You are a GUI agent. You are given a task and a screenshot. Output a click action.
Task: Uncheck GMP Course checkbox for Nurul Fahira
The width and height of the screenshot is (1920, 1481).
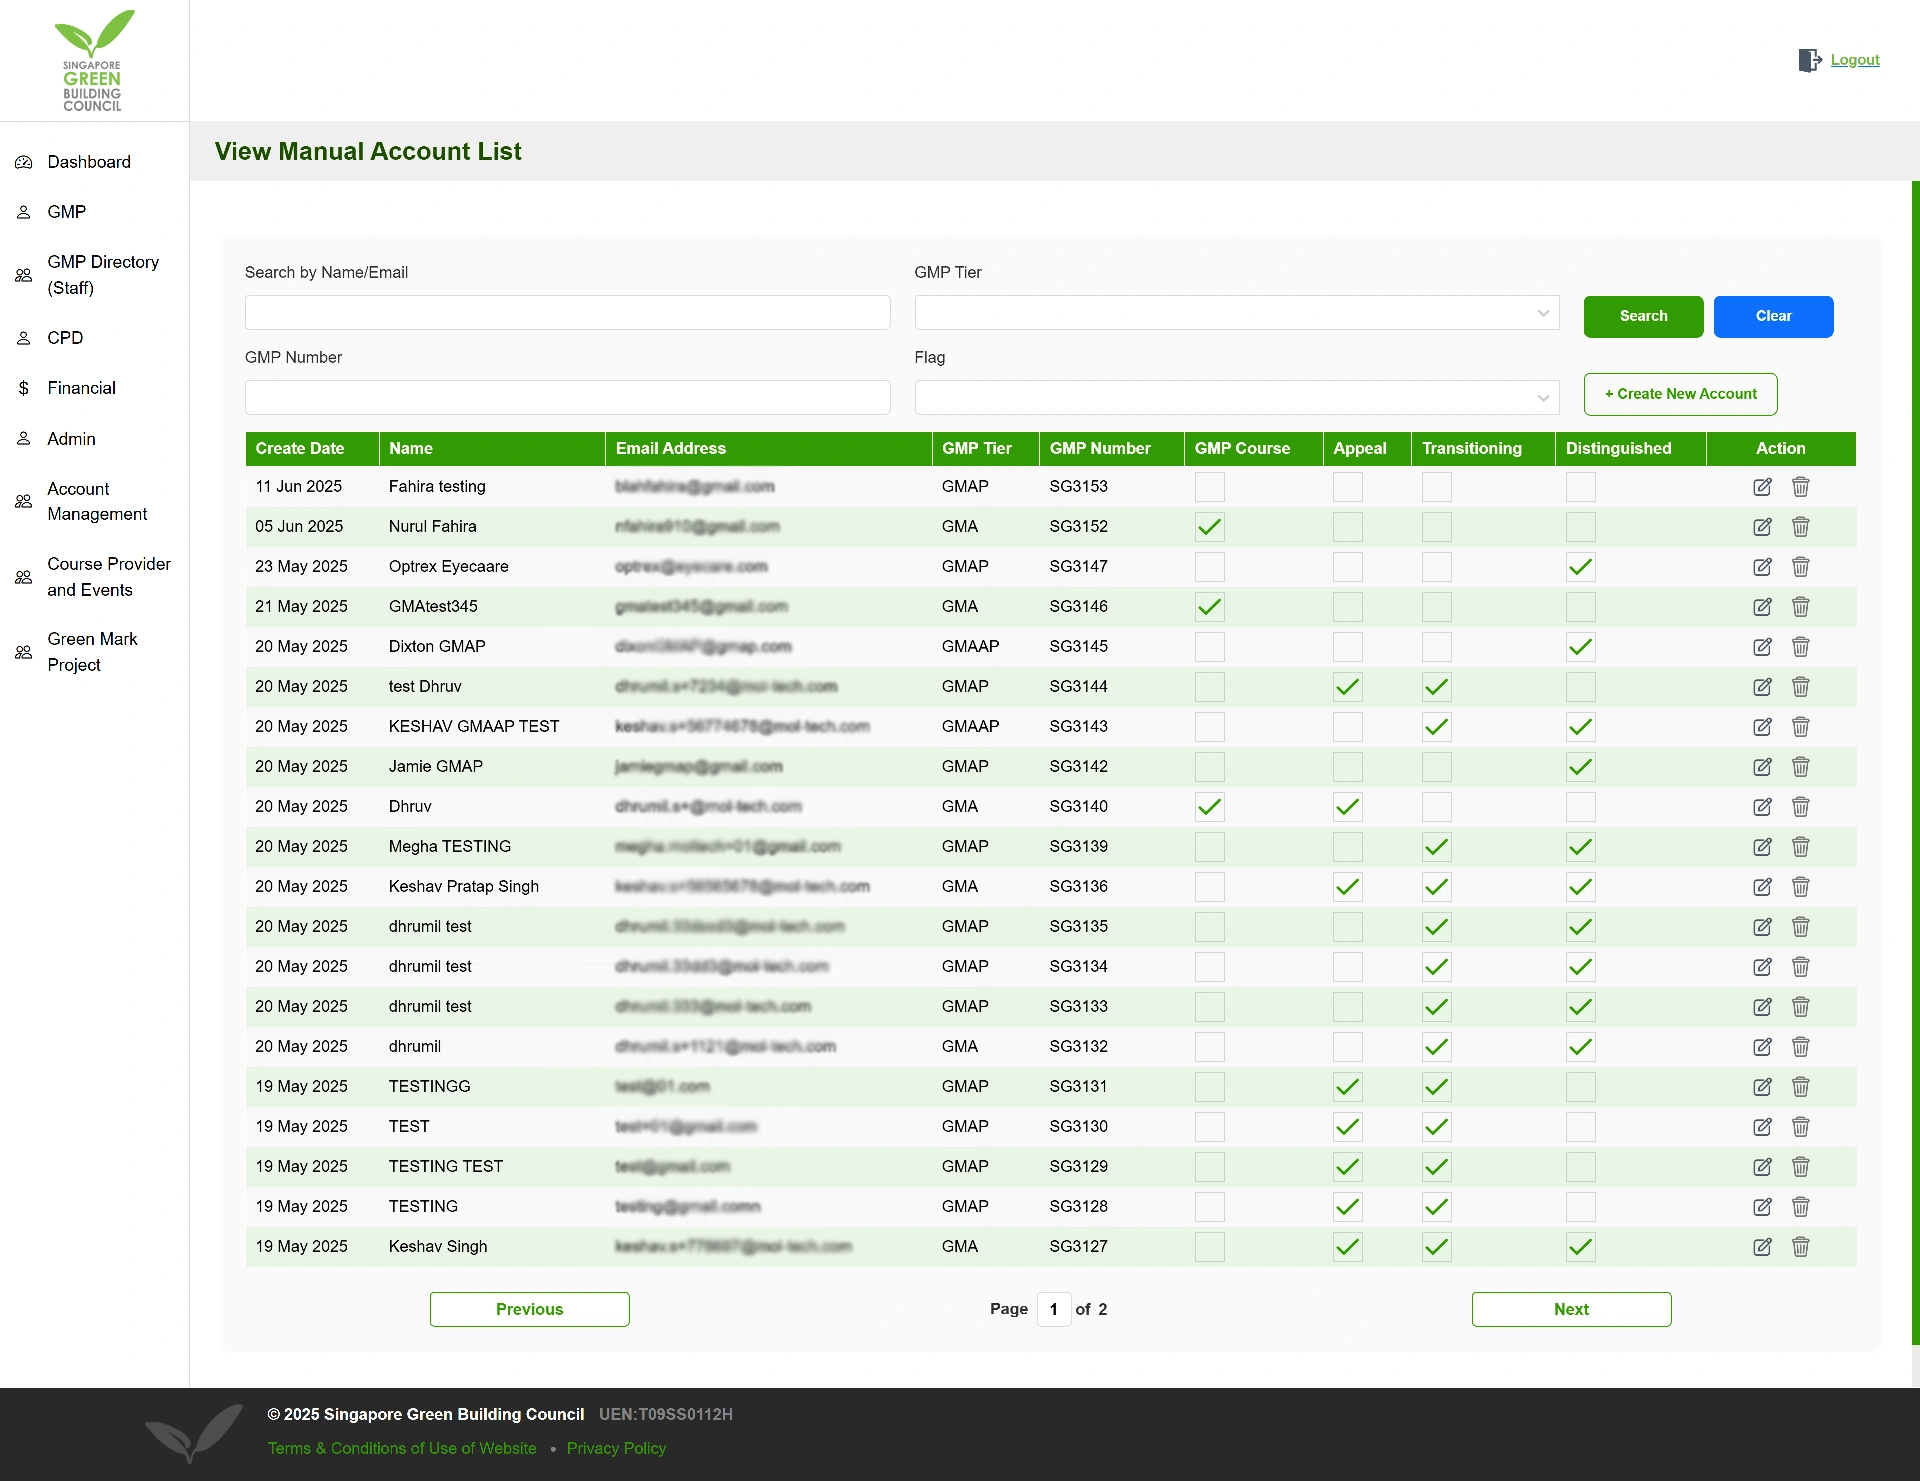click(x=1209, y=527)
